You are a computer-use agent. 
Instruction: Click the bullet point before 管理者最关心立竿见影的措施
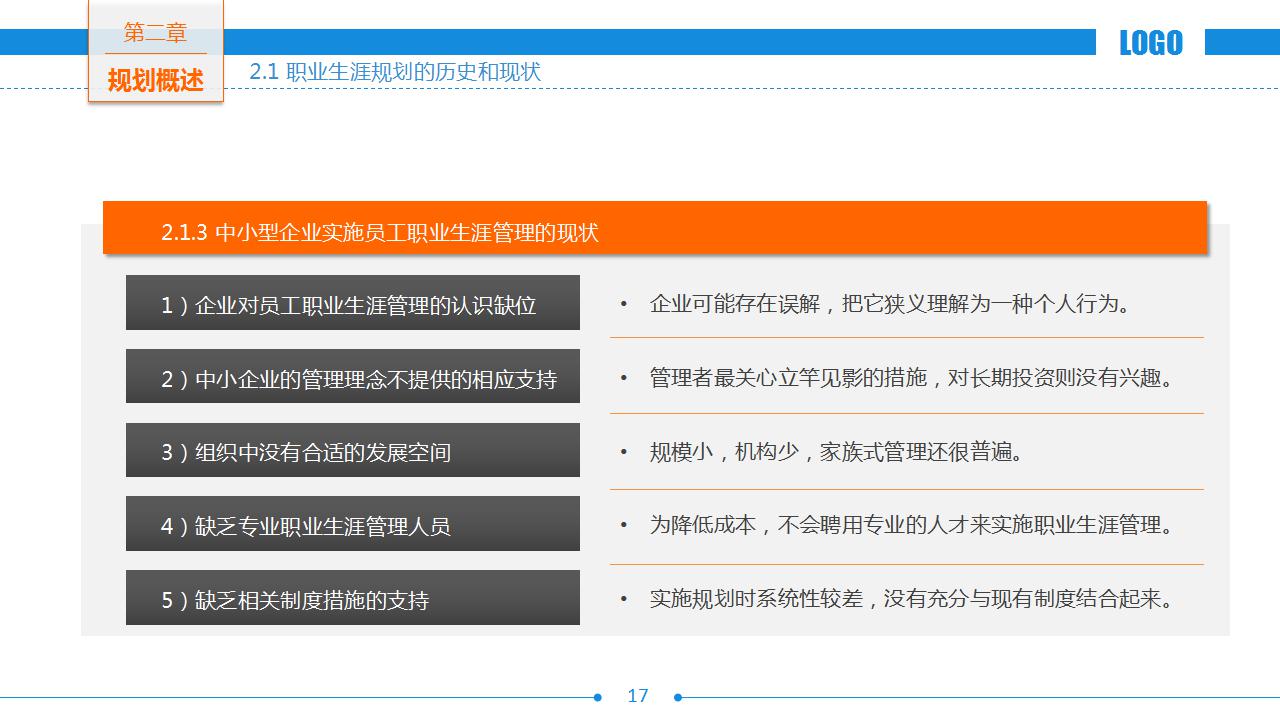tap(625, 377)
